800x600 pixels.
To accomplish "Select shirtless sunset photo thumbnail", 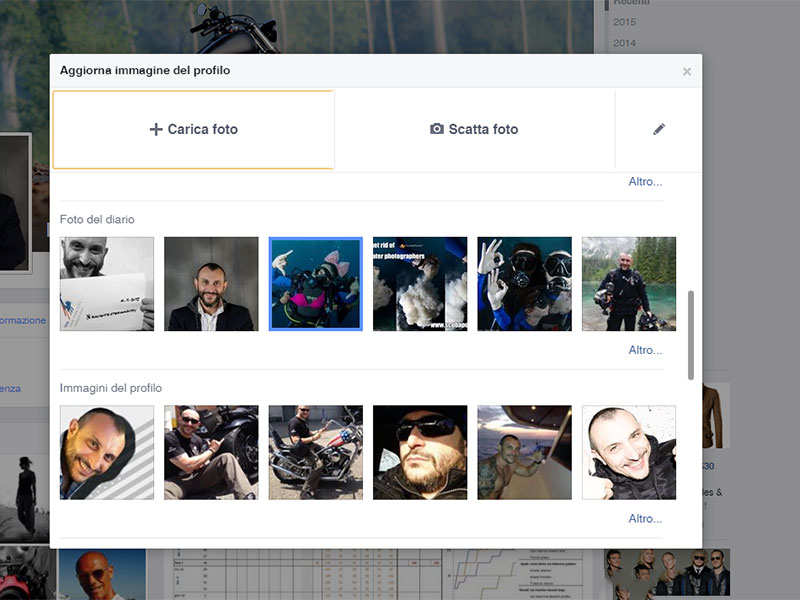I will 524,452.
